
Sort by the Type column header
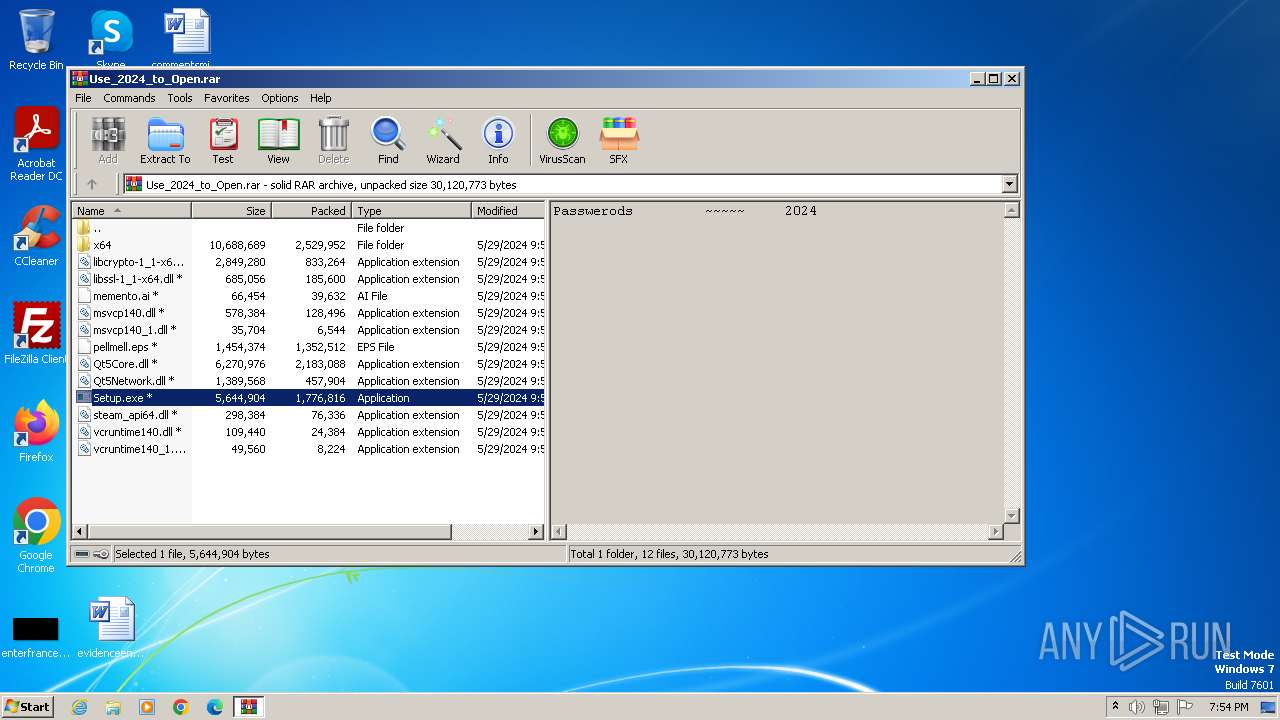pos(412,211)
